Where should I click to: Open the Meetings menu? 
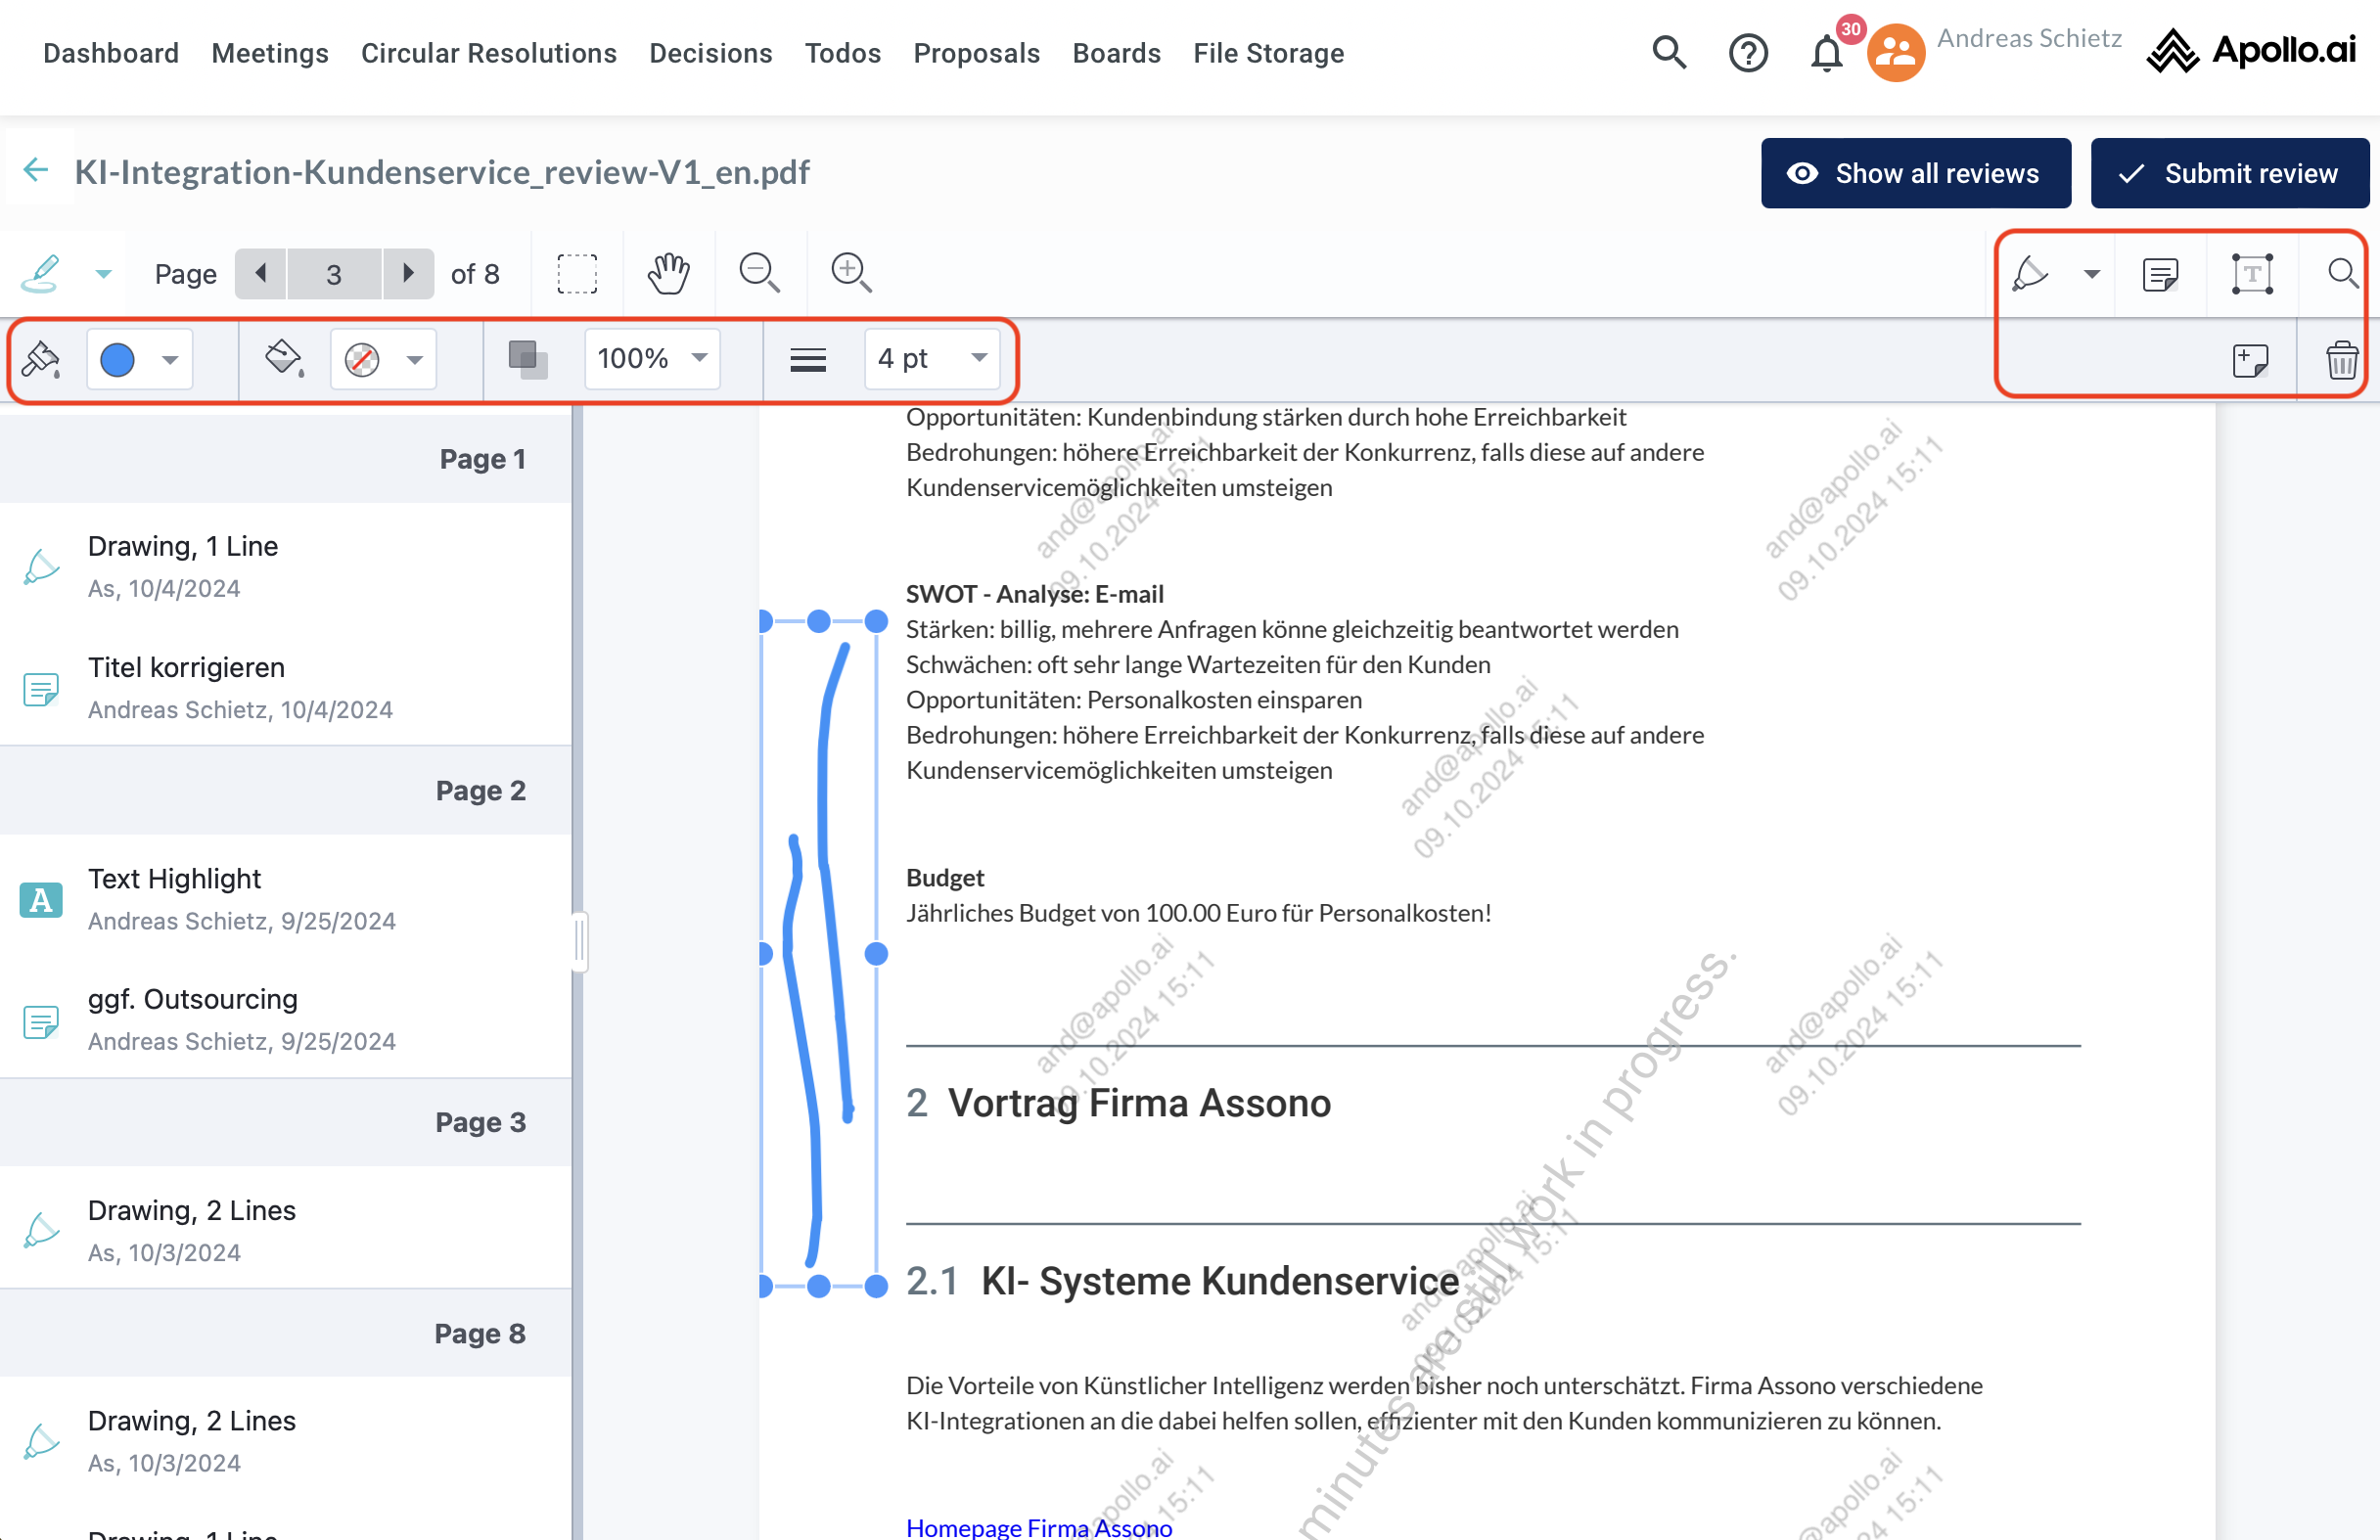point(270,53)
